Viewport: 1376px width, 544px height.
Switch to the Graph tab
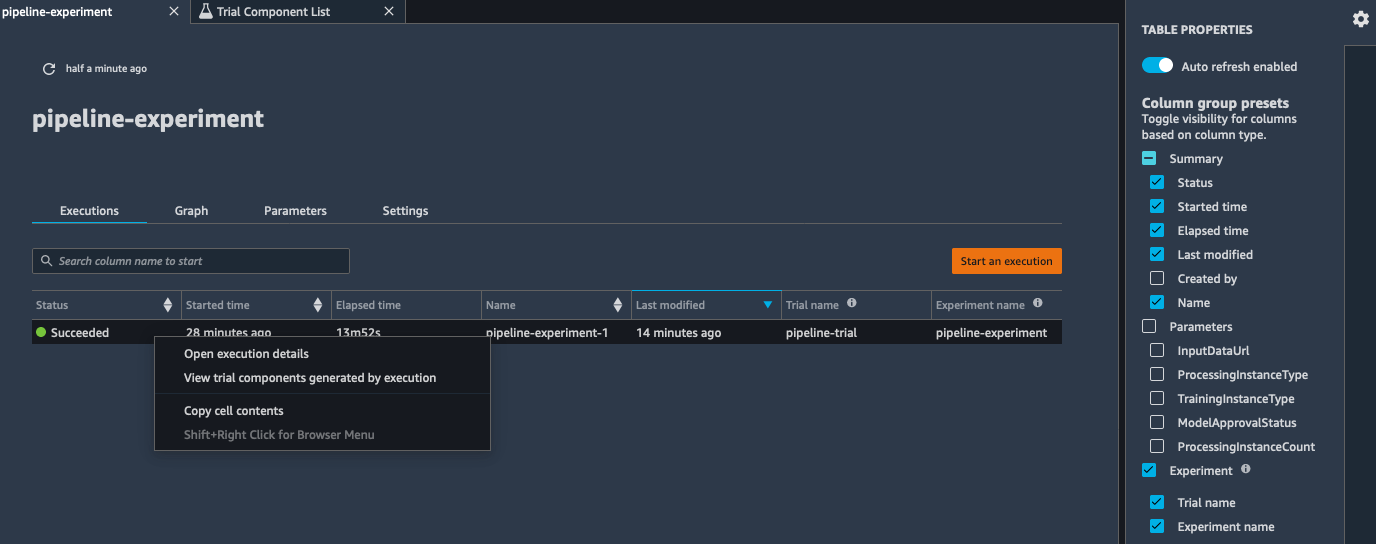pos(191,211)
